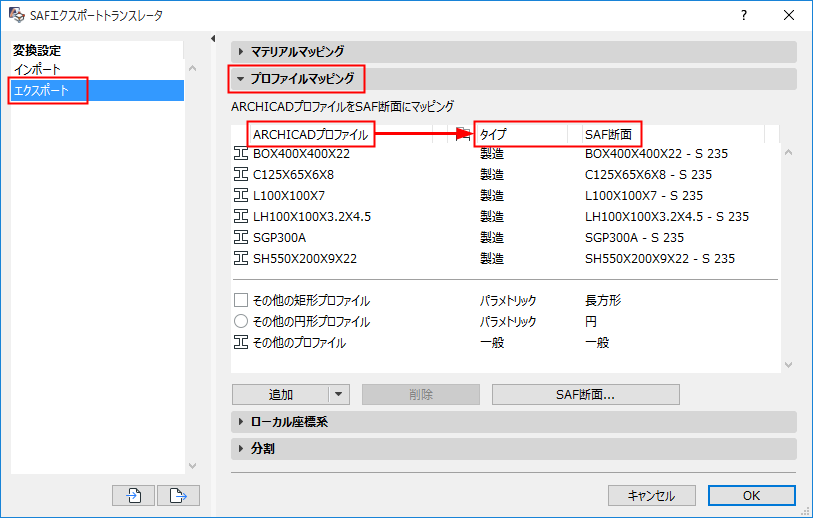Click the rectangle icon for その他の矩形プロファイル
813x518 pixels.
241,300
